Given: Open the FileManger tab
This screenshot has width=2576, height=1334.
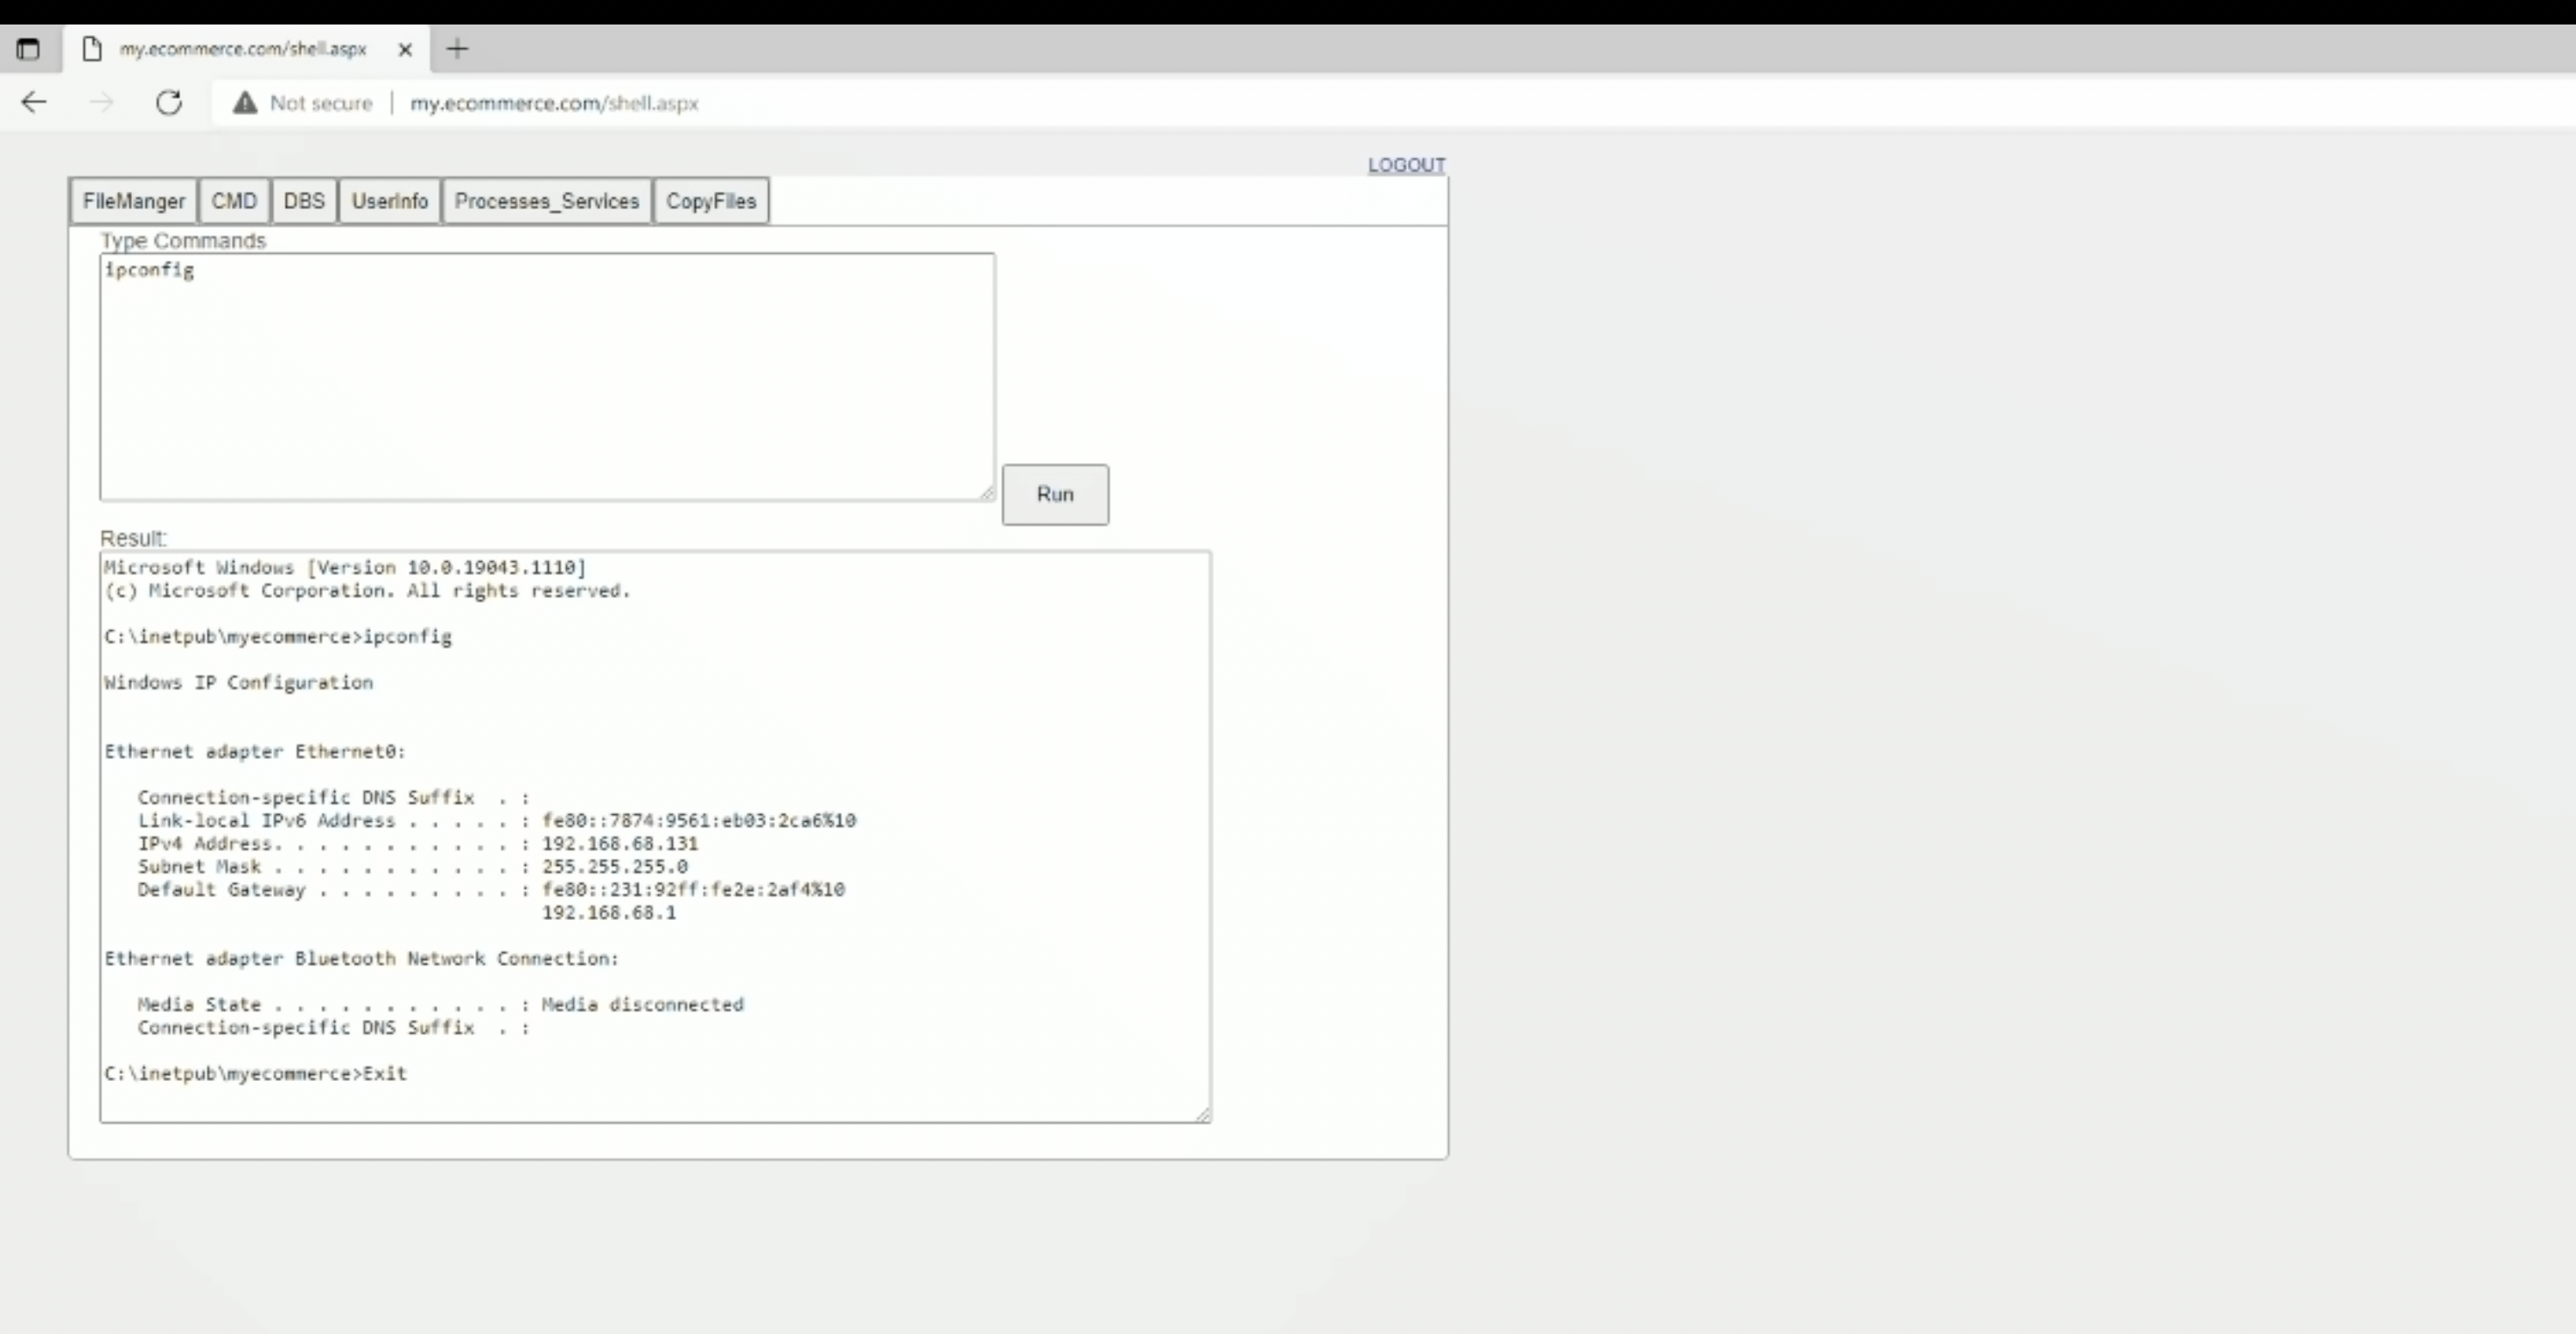Looking at the screenshot, I should 134,201.
